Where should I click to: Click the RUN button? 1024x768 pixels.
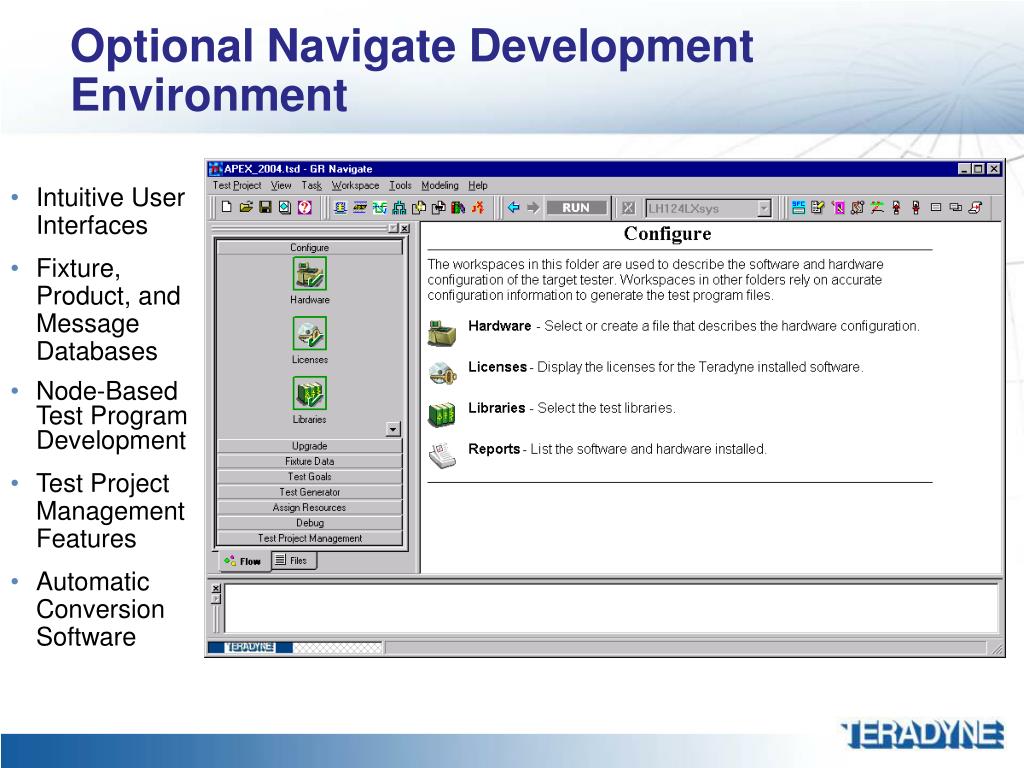coord(576,208)
